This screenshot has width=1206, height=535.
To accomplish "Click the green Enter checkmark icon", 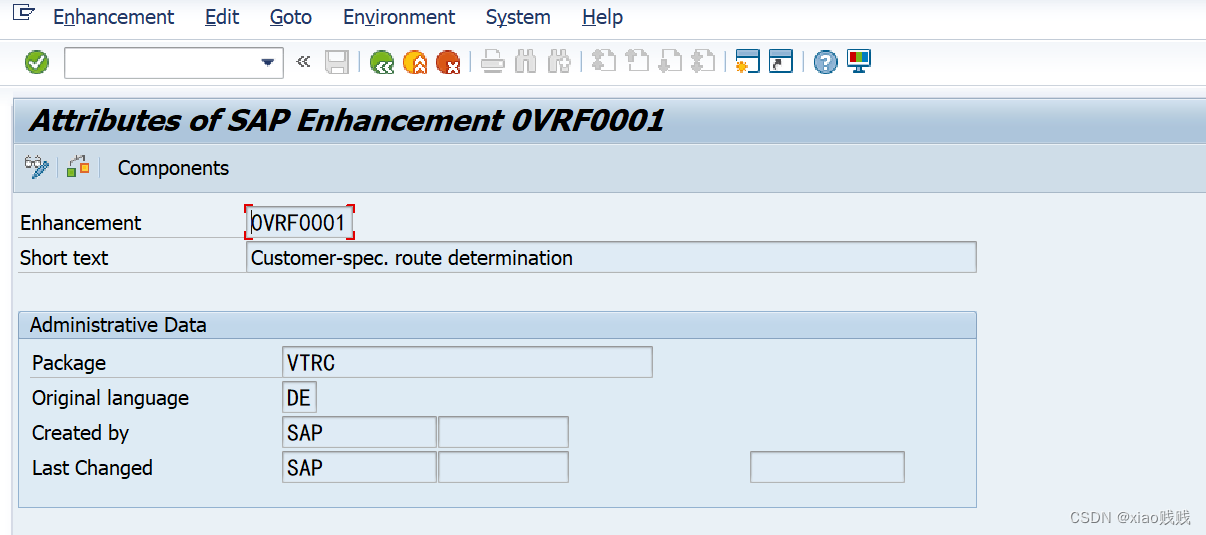I will [37, 62].
